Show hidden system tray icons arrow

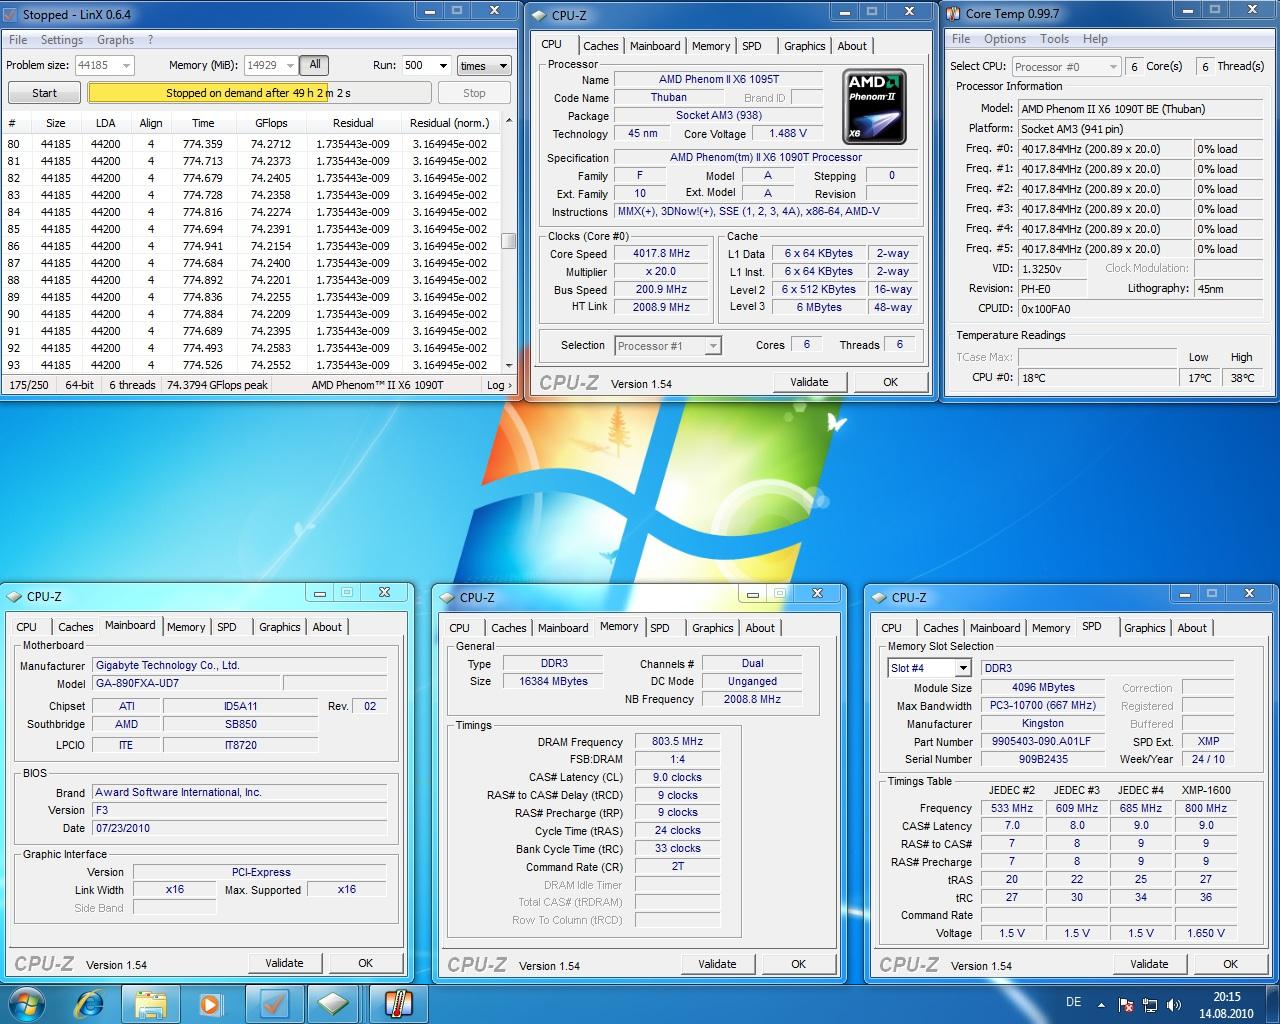coord(1102,1004)
